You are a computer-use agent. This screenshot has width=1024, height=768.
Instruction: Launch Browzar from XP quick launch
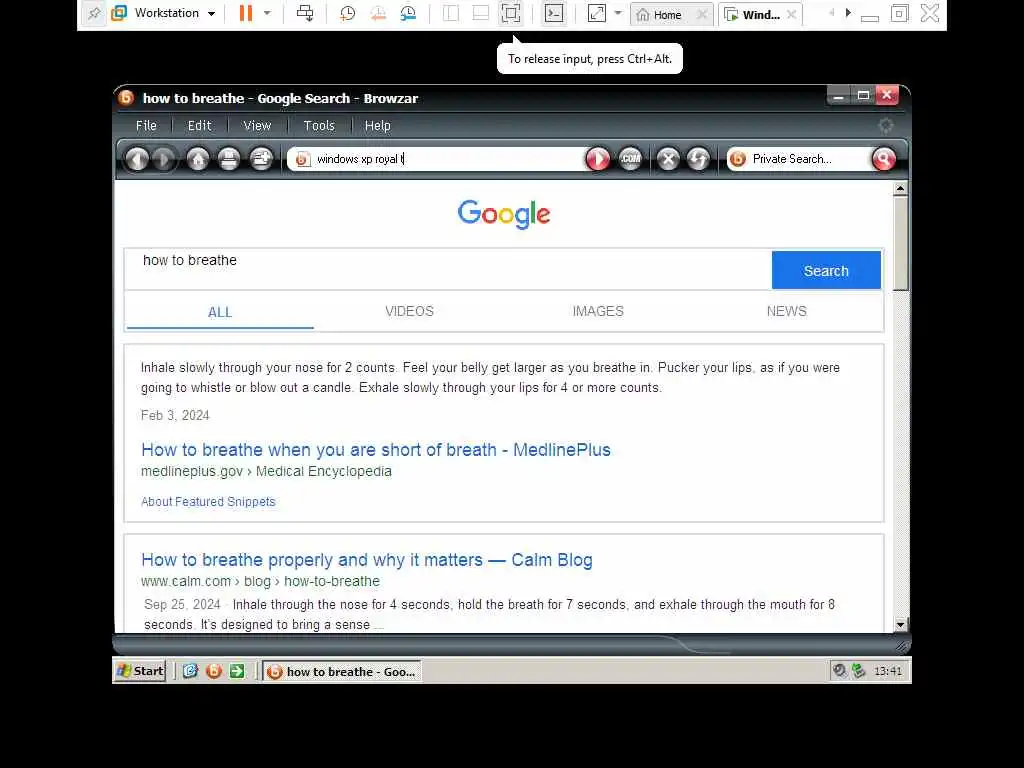point(214,671)
